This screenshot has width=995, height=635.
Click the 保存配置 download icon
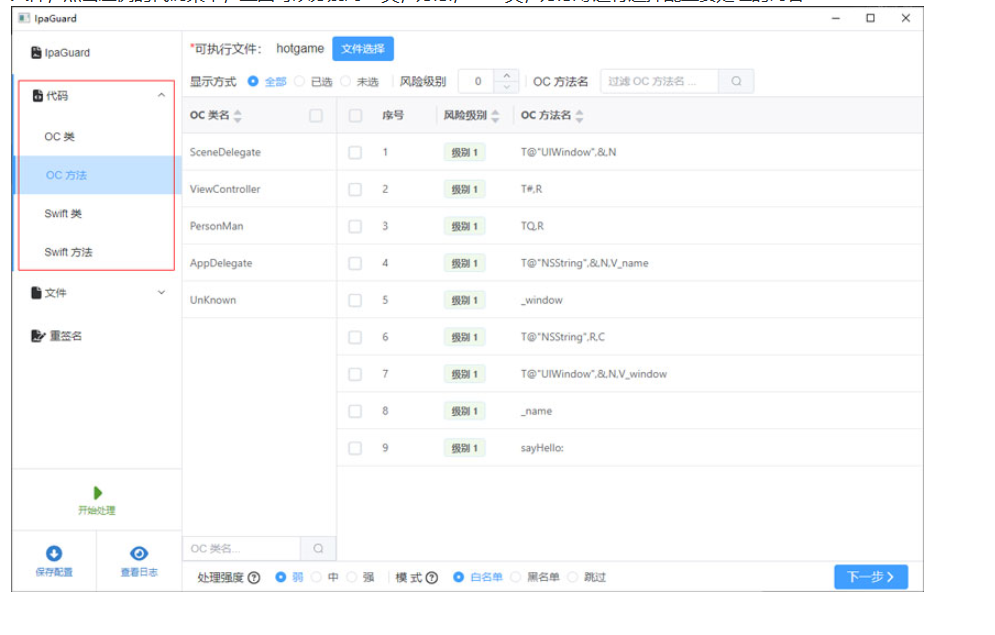point(54,552)
